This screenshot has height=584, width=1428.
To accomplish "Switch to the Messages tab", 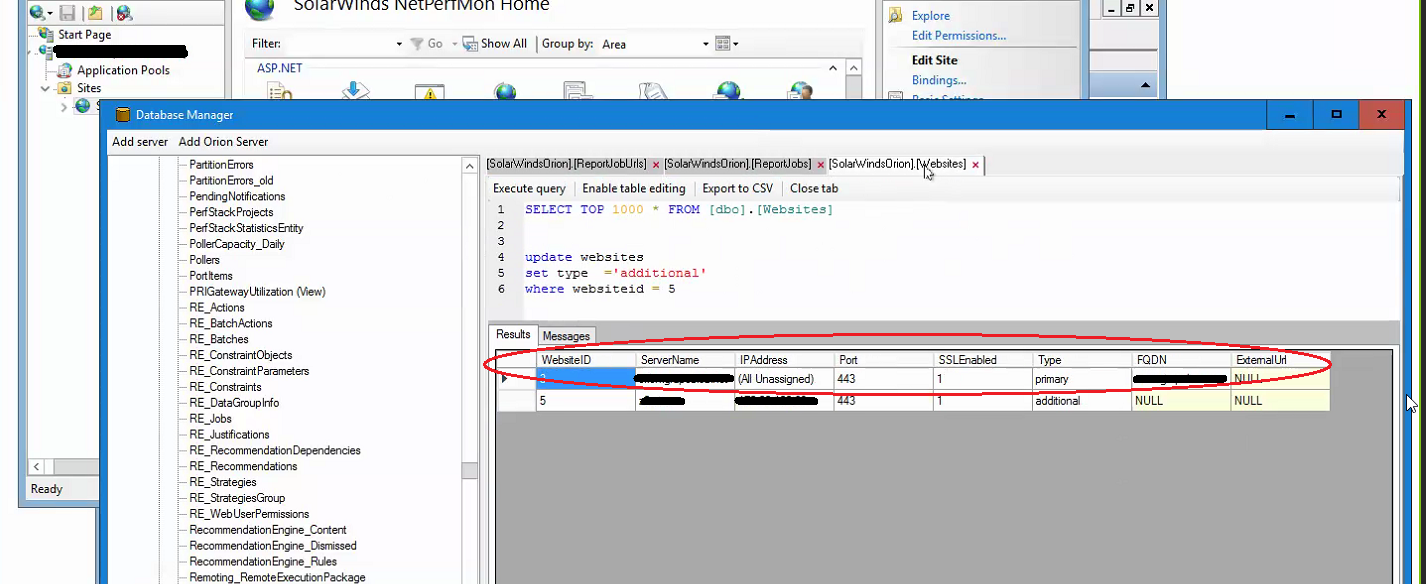I will (566, 335).
